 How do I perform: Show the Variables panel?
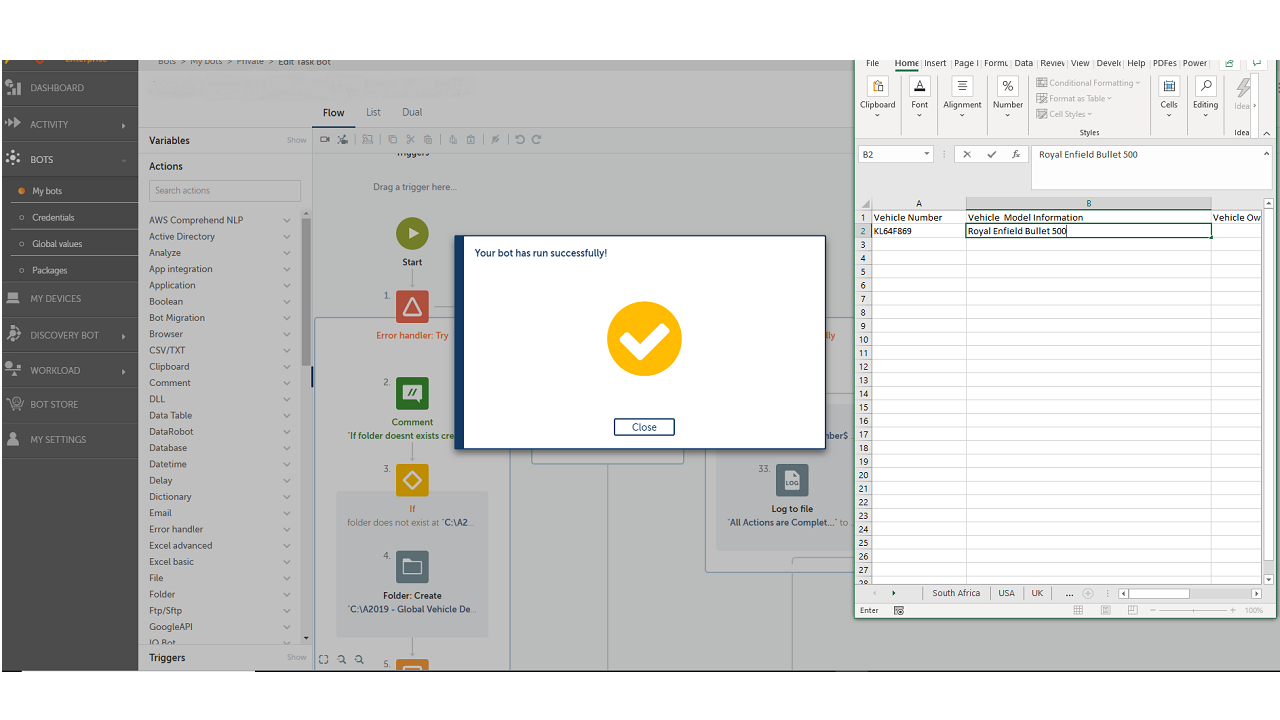click(297, 140)
